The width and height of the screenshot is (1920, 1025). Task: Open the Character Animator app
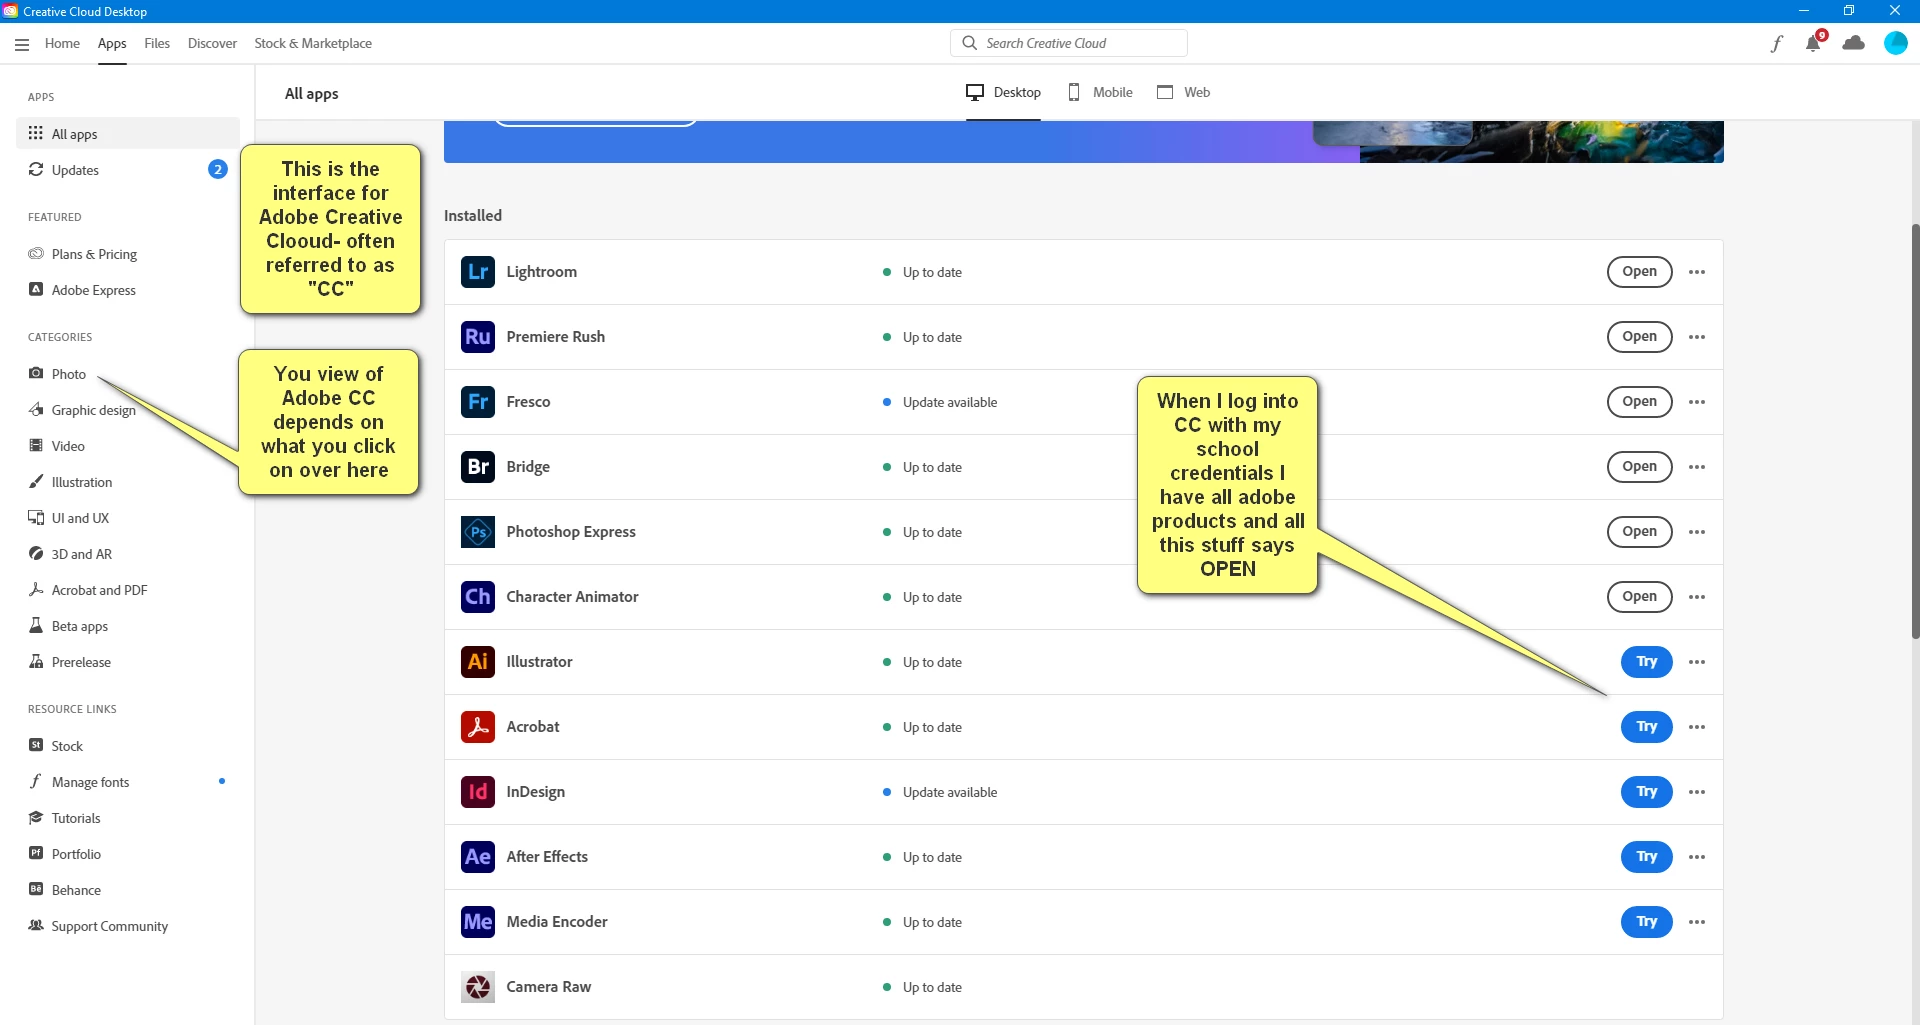click(x=1639, y=597)
